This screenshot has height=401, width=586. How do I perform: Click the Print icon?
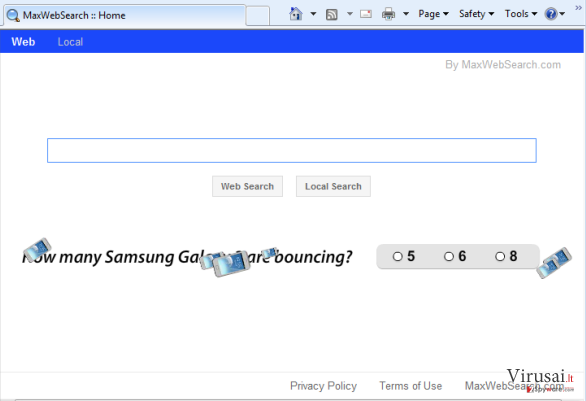[388, 14]
